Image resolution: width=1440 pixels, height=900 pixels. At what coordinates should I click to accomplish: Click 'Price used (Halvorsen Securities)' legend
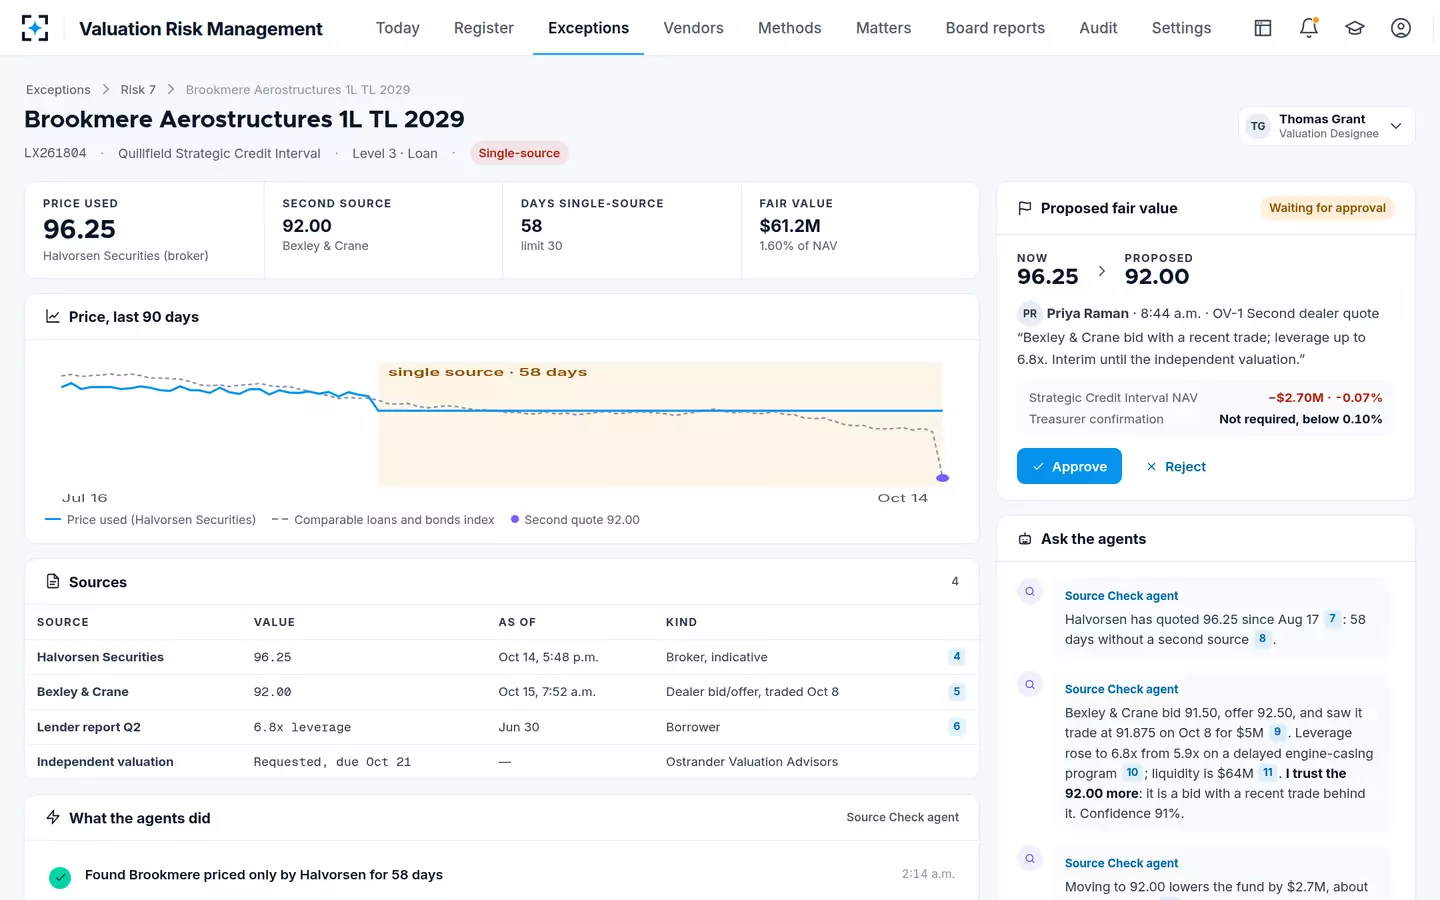(x=150, y=520)
